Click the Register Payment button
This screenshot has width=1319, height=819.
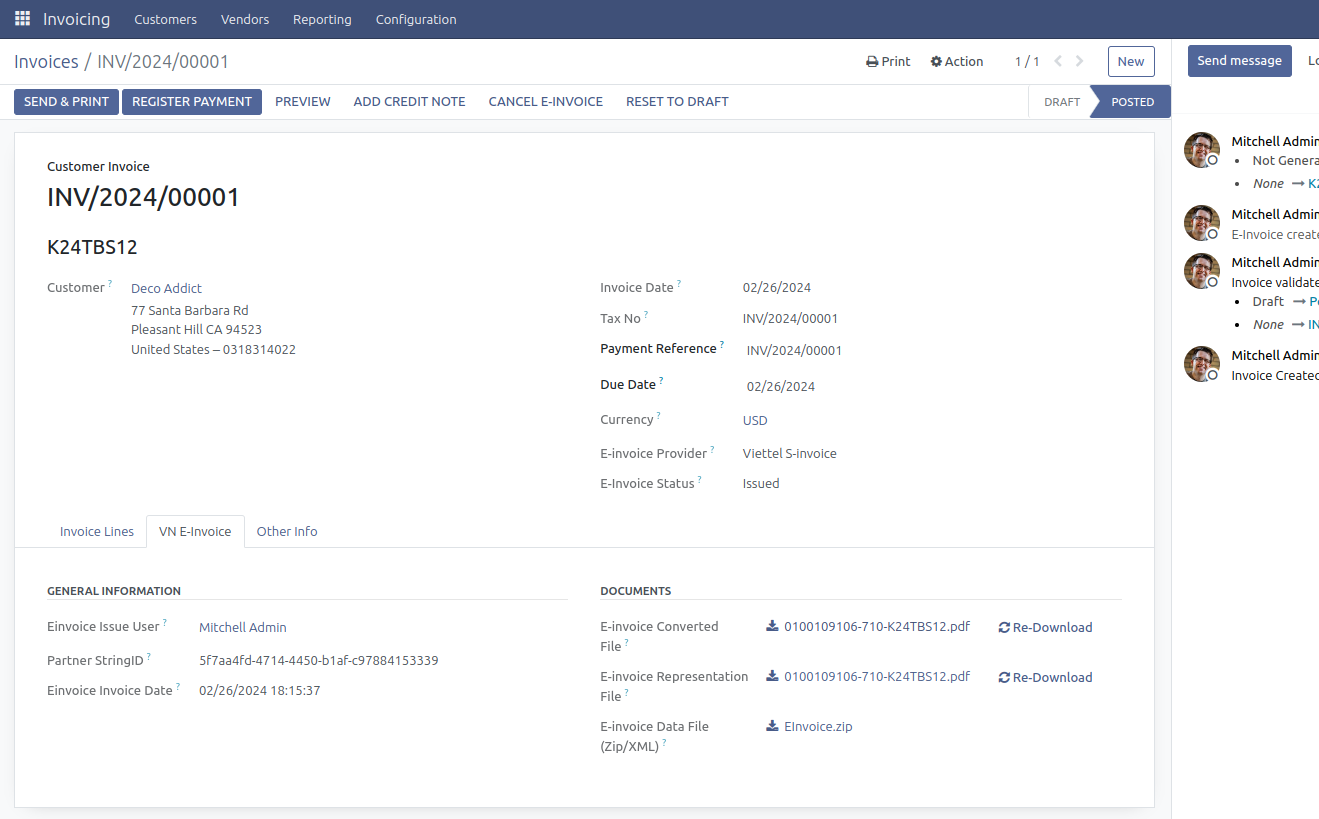pos(192,102)
